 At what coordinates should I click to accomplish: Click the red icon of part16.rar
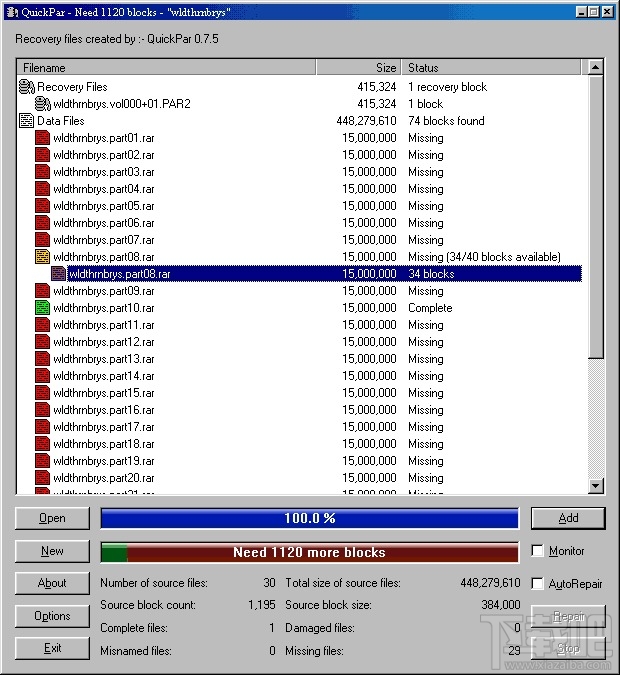[x=42, y=410]
